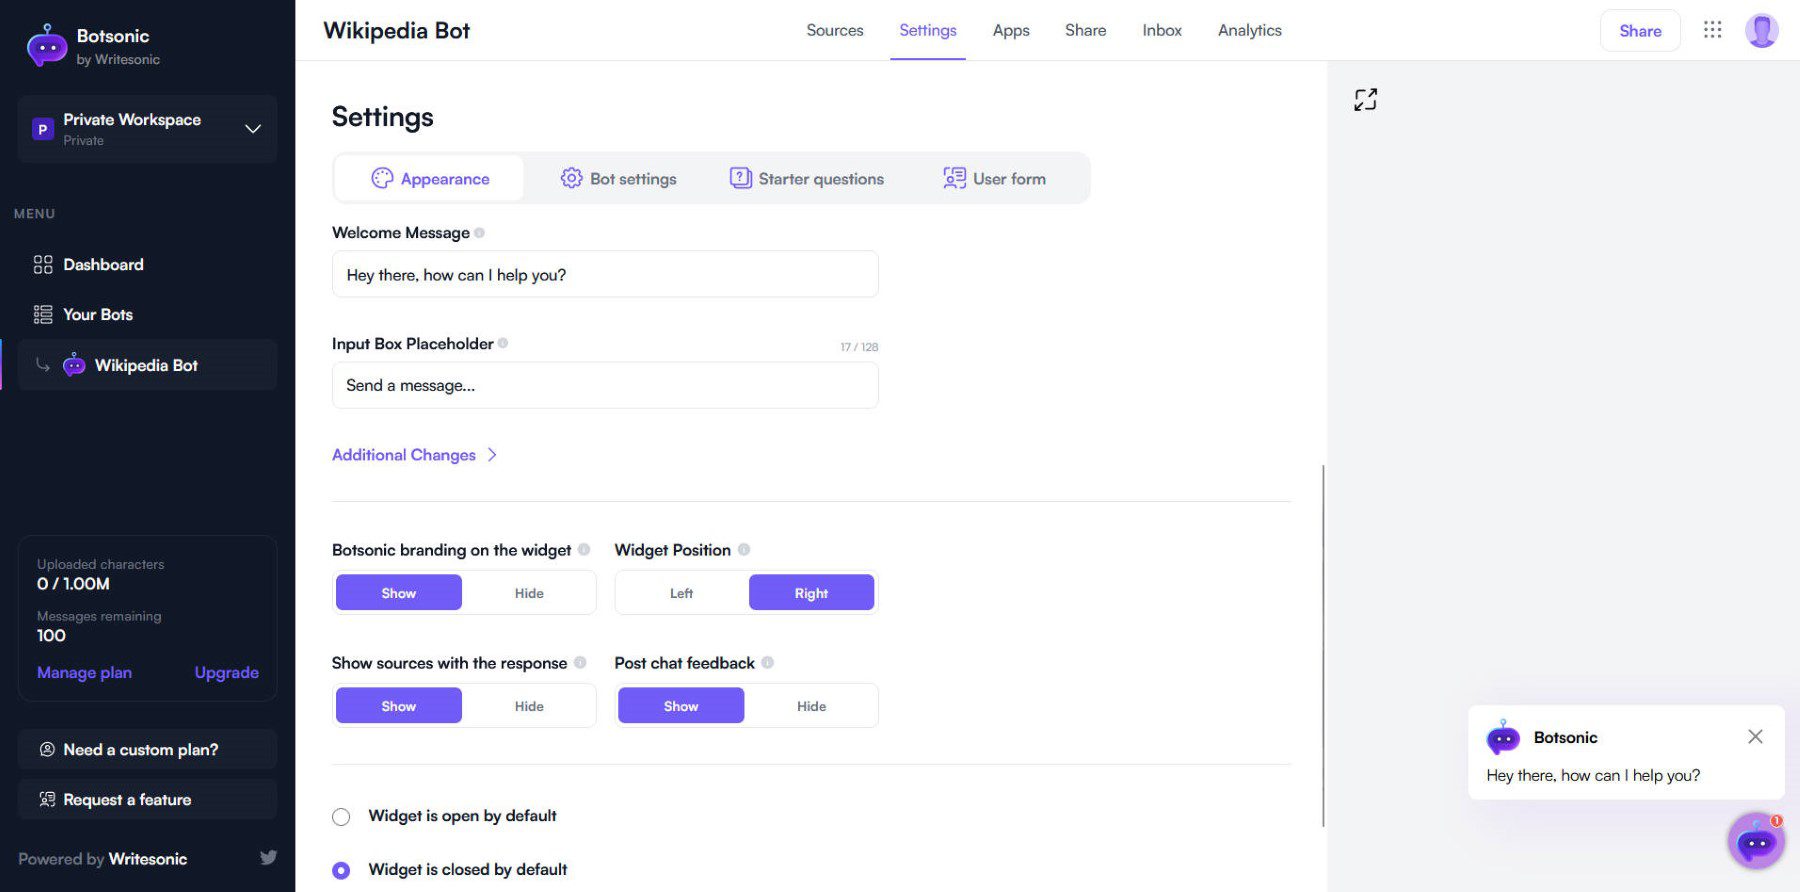1800x892 pixels.
Task: Click the Botsonic avatar in chat popup
Action: 1503,737
